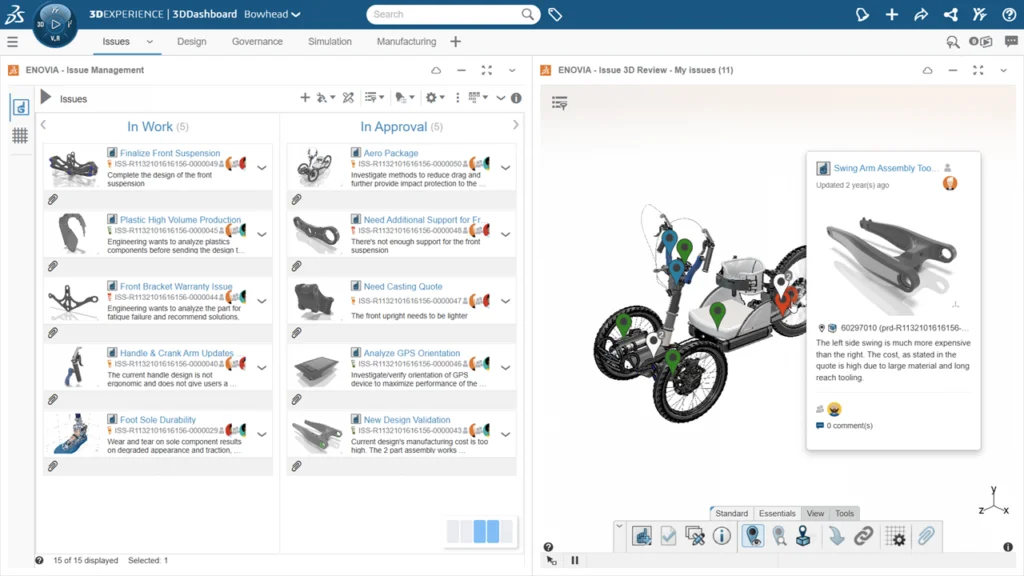Open the communities network icon

tap(951, 14)
